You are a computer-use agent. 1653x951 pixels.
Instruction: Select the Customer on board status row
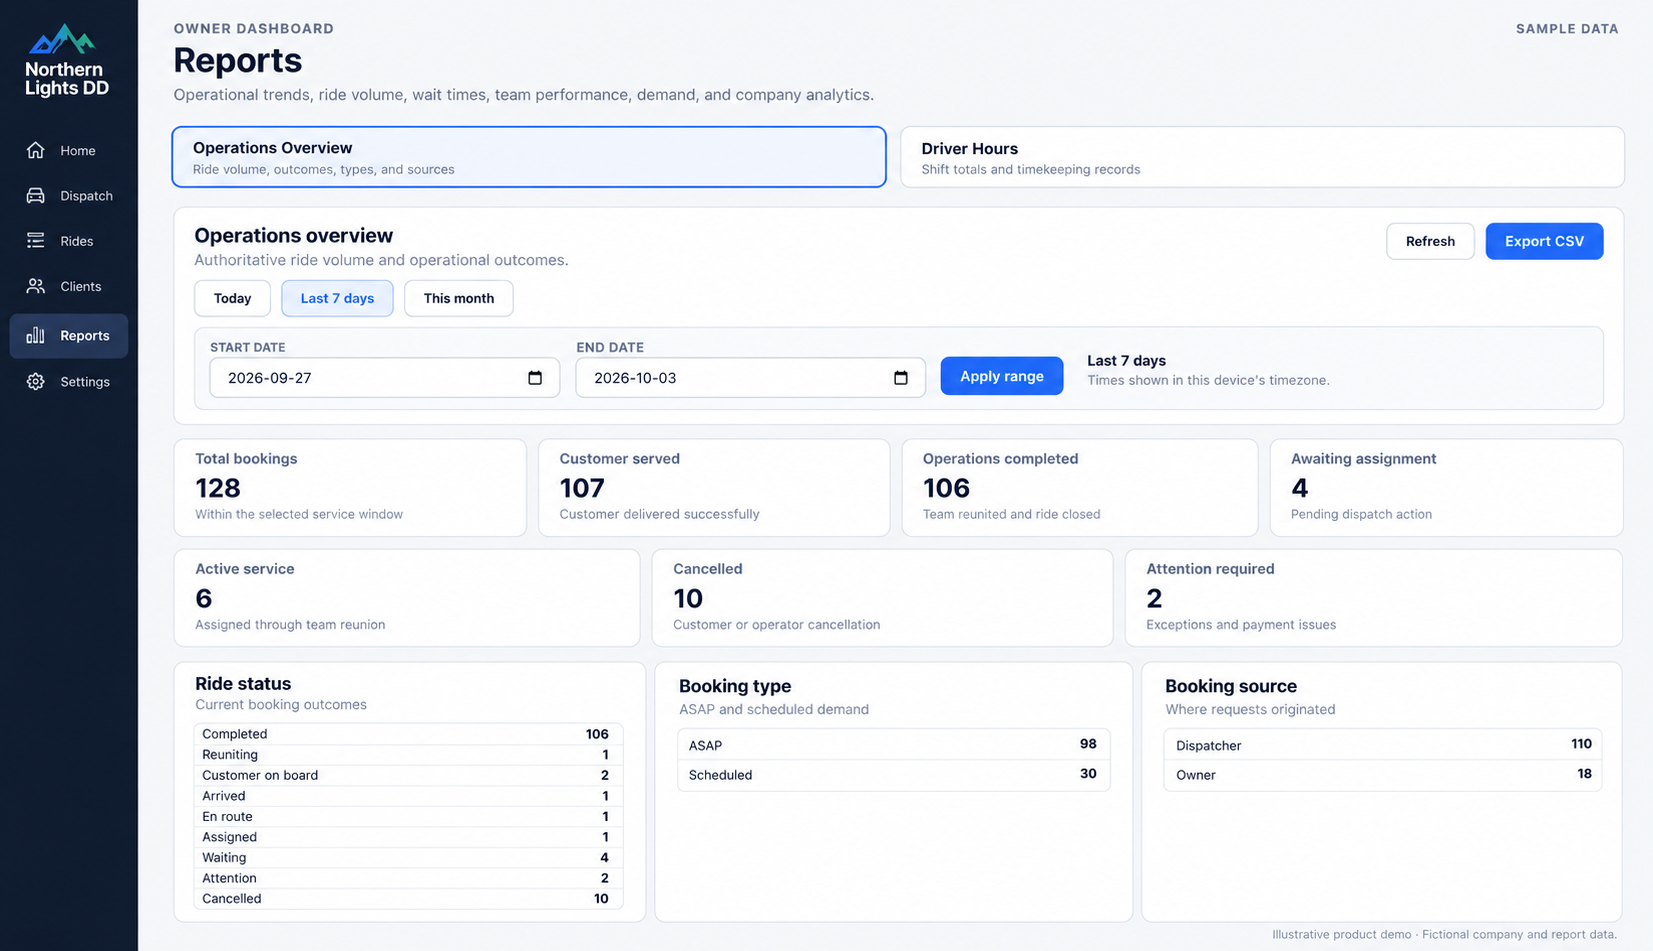(x=408, y=775)
